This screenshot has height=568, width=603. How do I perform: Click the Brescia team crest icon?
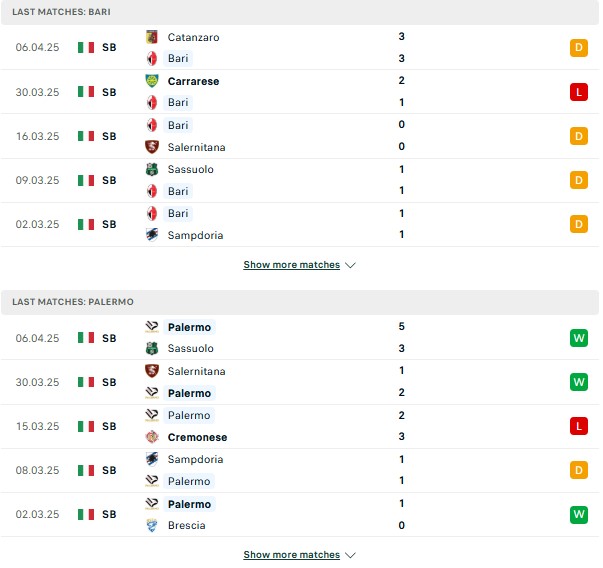tap(152, 525)
